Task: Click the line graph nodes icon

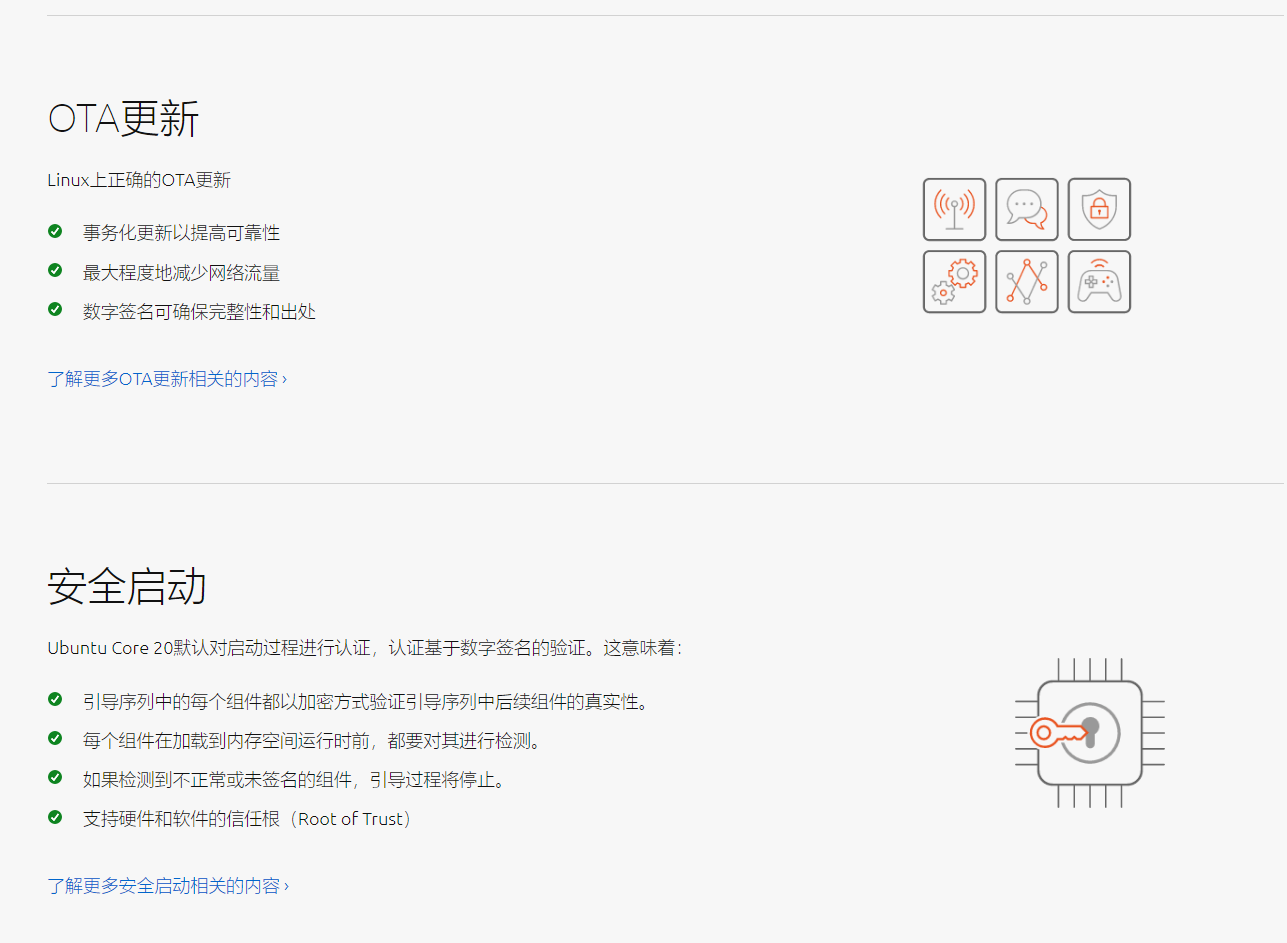Action: point(1027,281)
